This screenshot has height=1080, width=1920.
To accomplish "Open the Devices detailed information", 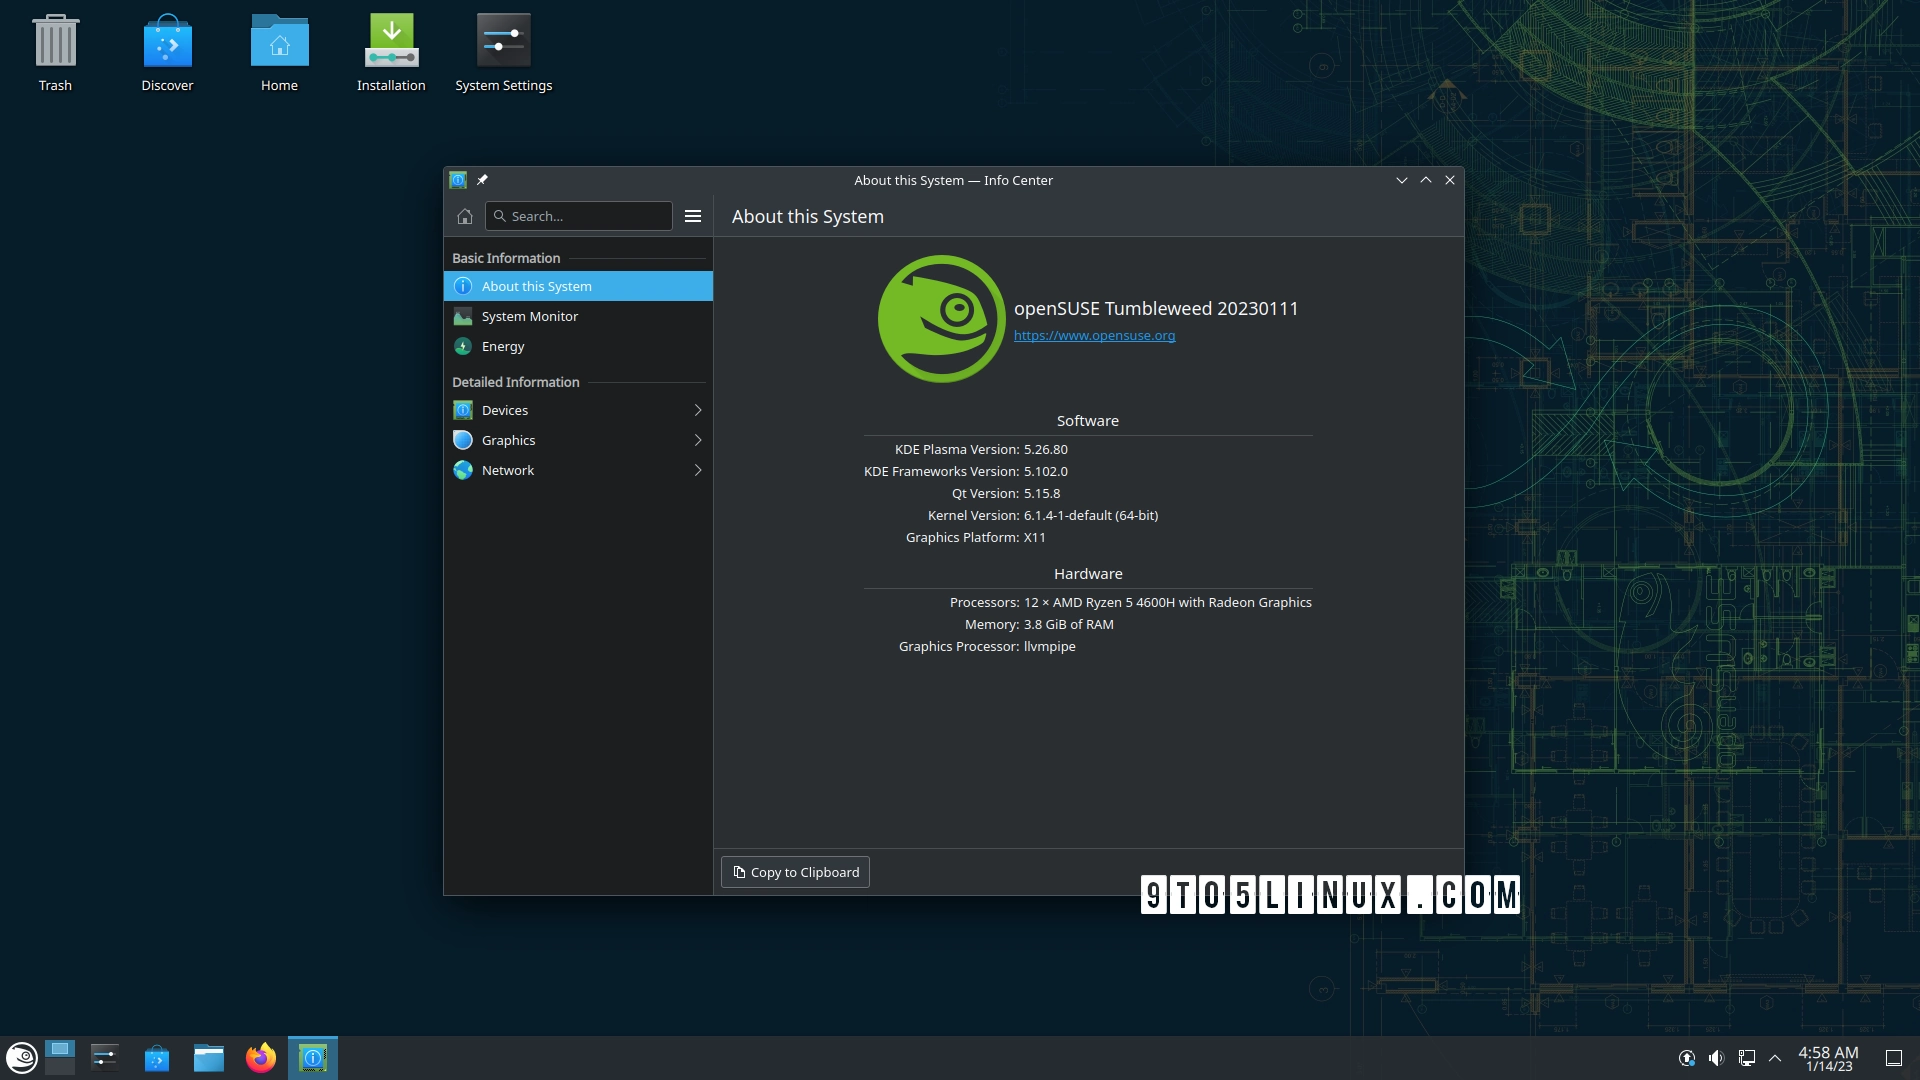I will click(x=505, y=410).
